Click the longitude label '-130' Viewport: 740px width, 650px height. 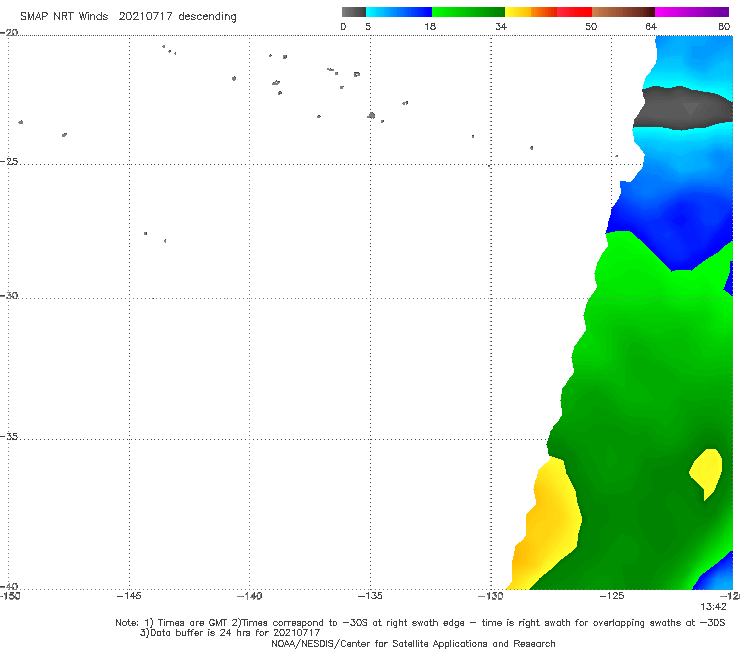491,596
